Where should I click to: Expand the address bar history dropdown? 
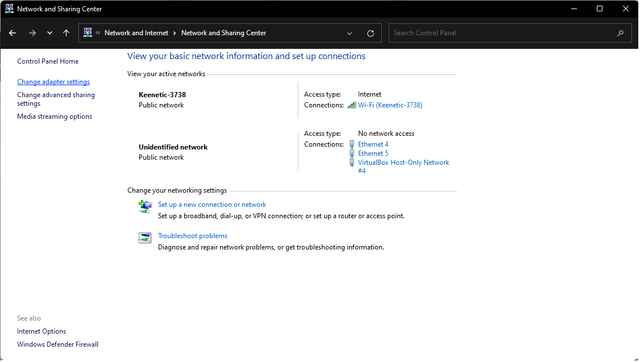tap(349, 33)
